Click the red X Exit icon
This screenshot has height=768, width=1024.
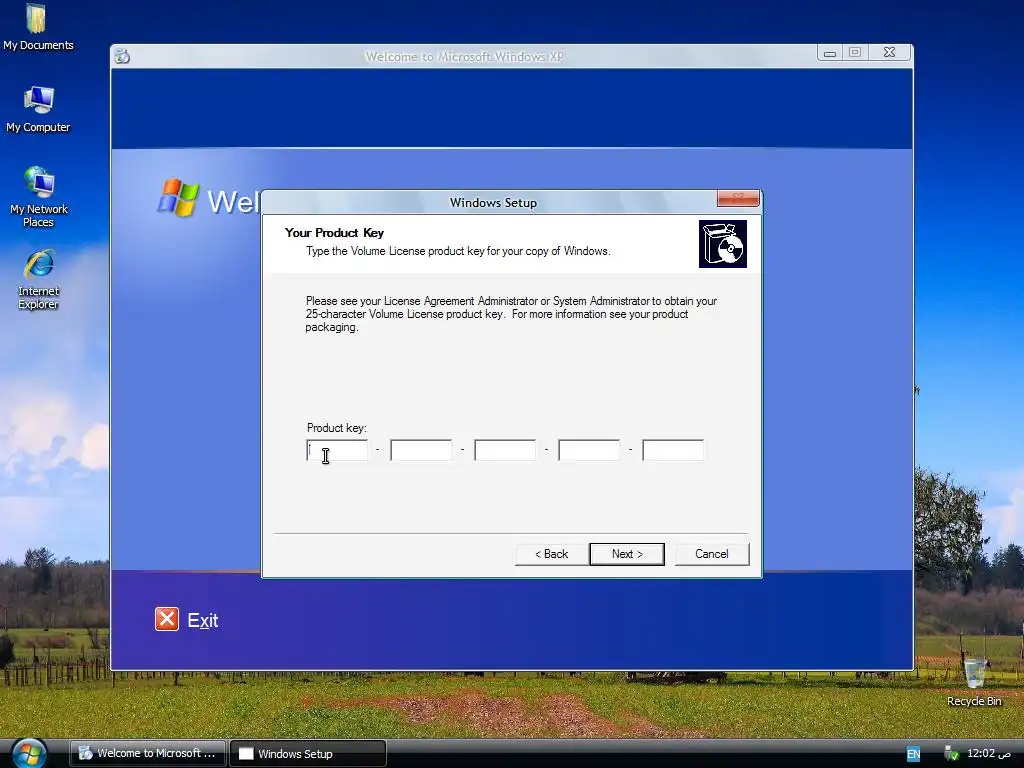point(167,619)
